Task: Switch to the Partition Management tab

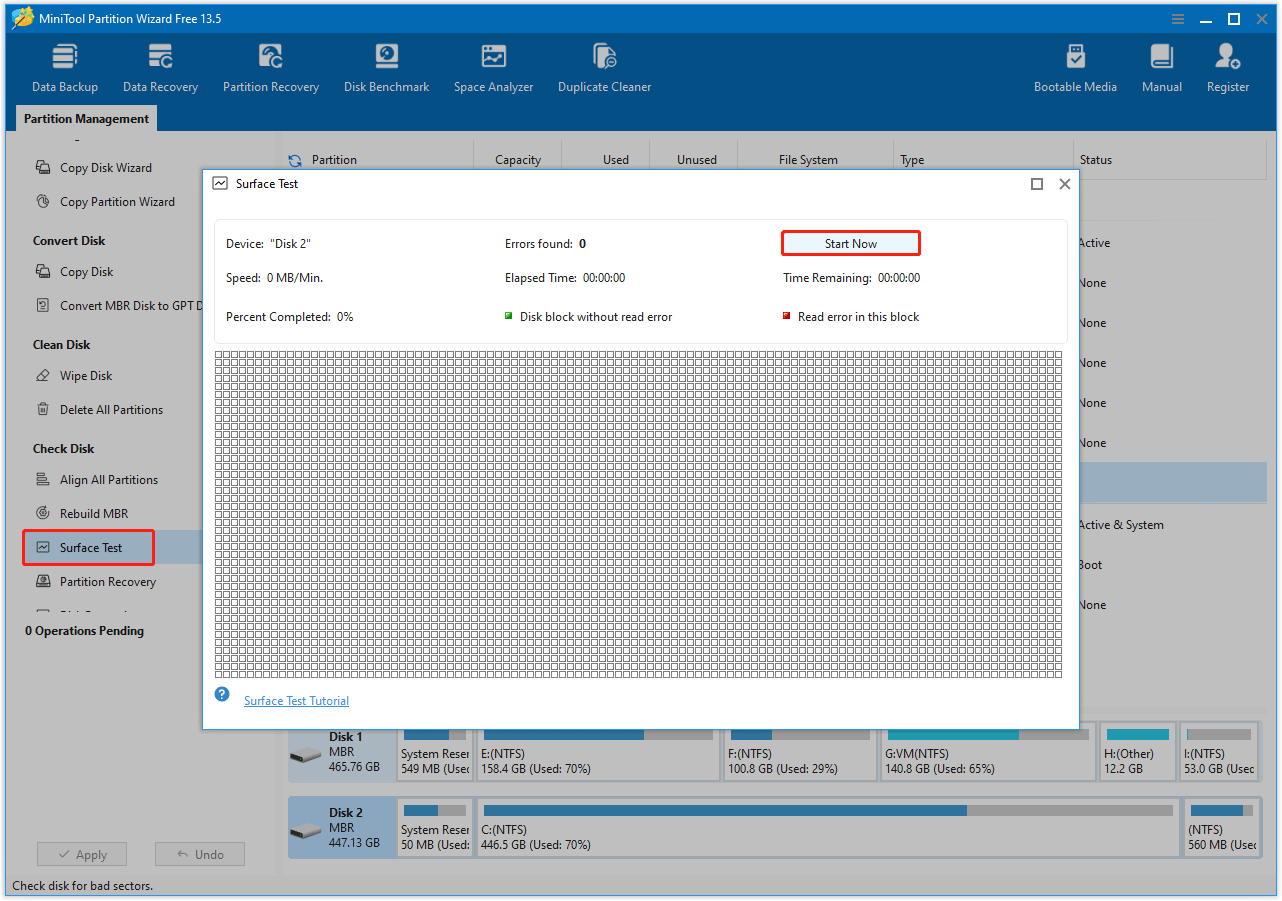Action: pos(85,118)
